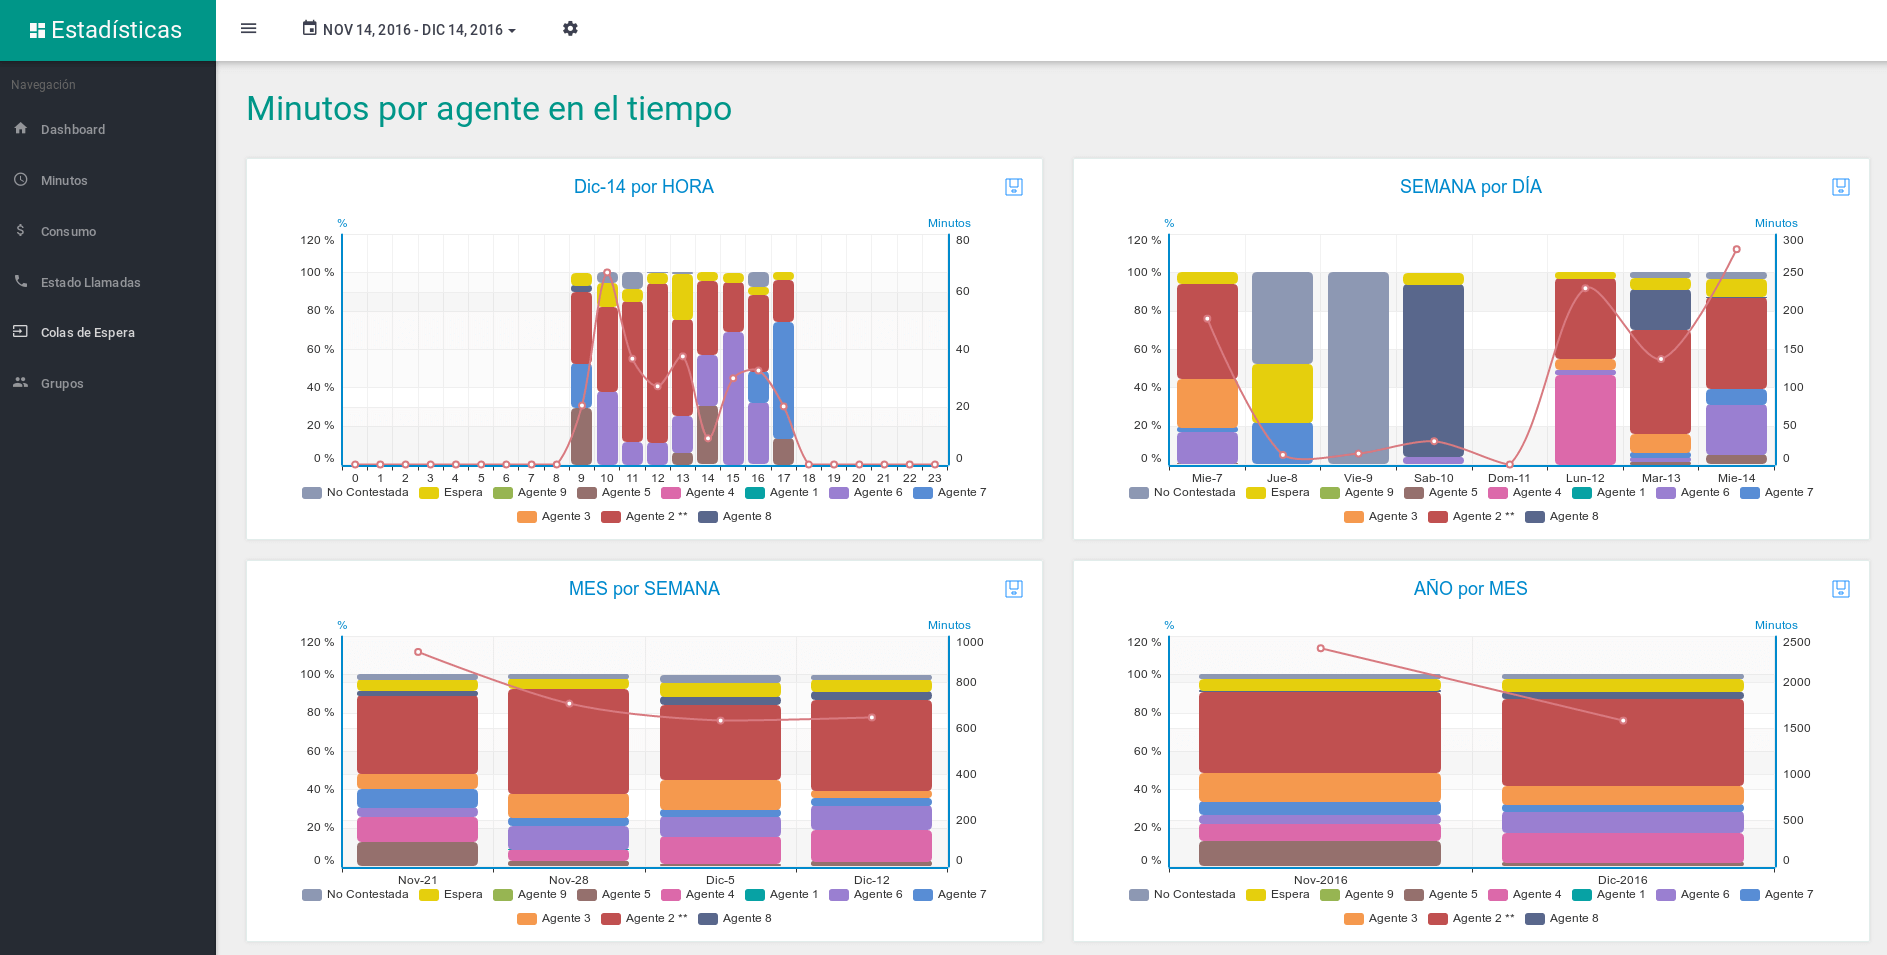The width and height of the screenshot is (1887, 955).
Task: Click the hour 12 bar in Dic-14 por HORA chart
Action: pos(657,368)
